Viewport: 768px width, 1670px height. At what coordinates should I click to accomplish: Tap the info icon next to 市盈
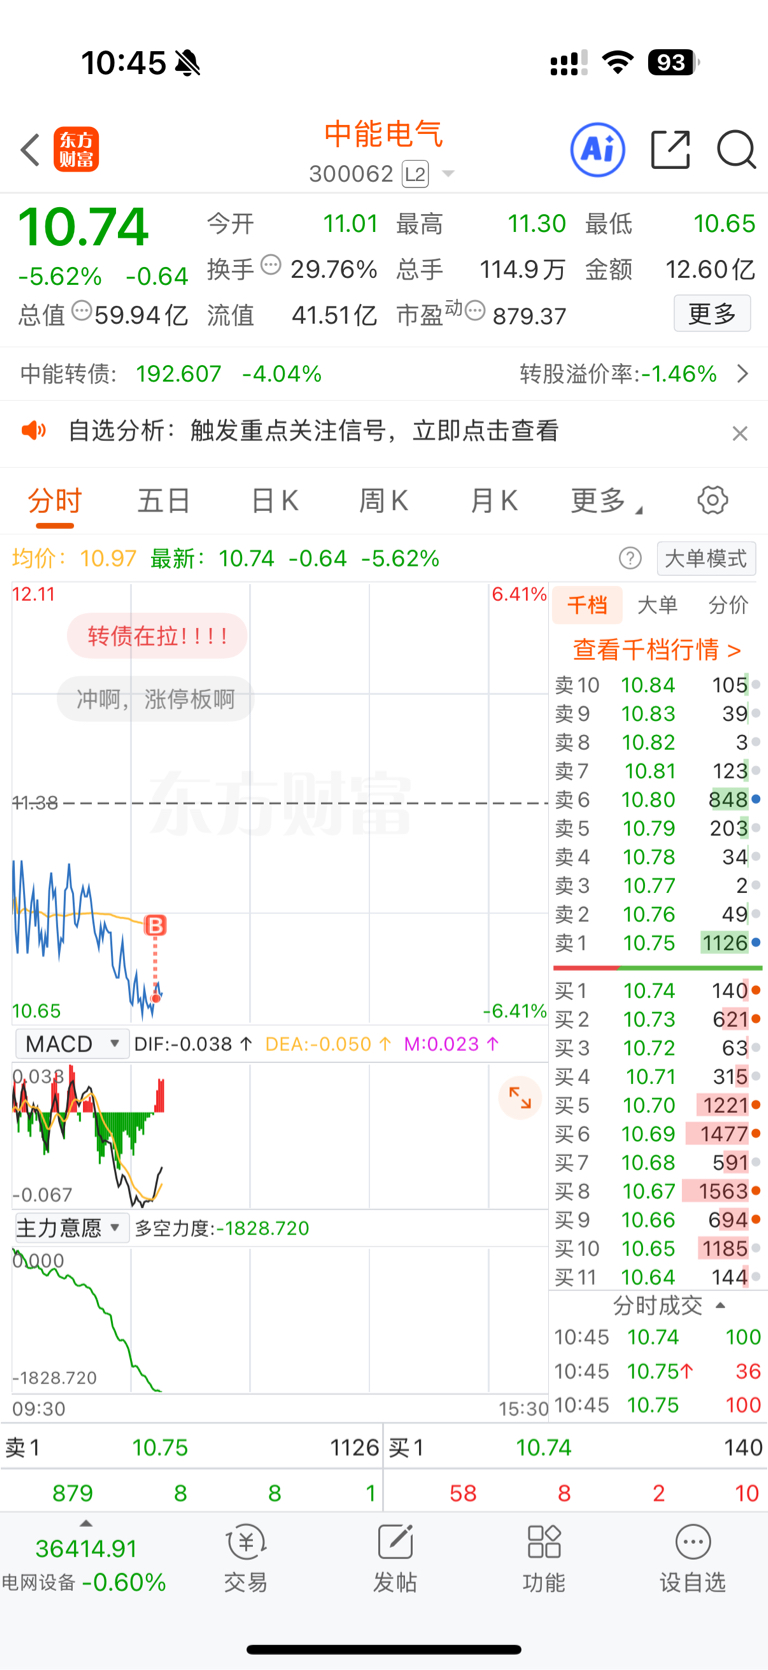click(475, 311)
